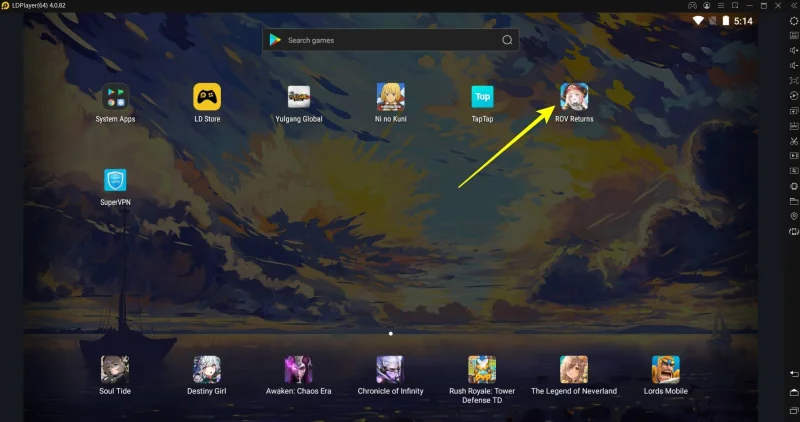This screenshot has width=800, height=422.
Task: Increase volume with the sidebar volume-up icon
Action: (x=794, y=51)
